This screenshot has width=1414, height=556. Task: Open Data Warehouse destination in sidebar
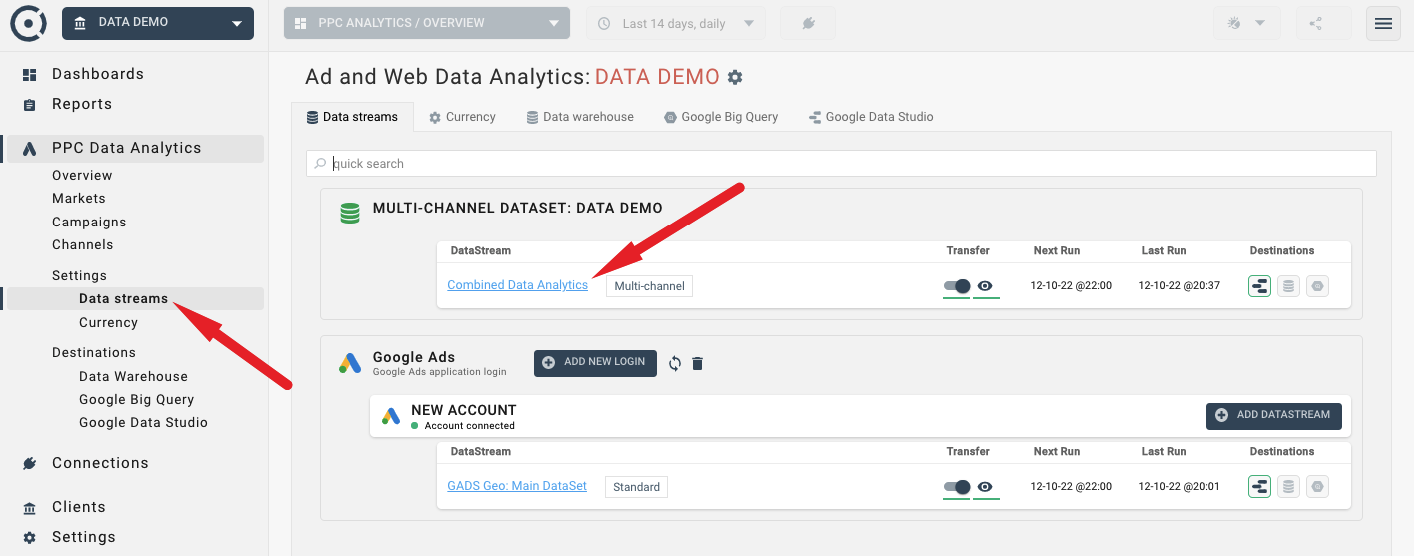click(133, 376)
